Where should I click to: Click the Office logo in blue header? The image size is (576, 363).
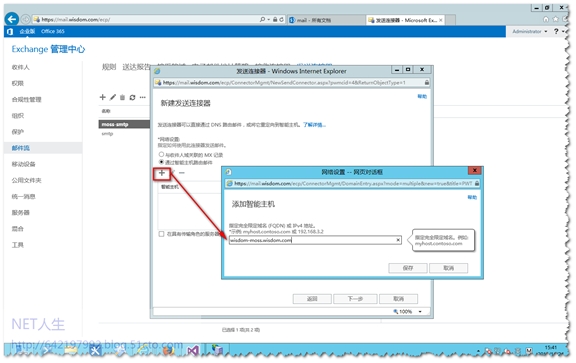tap(10, 32)
